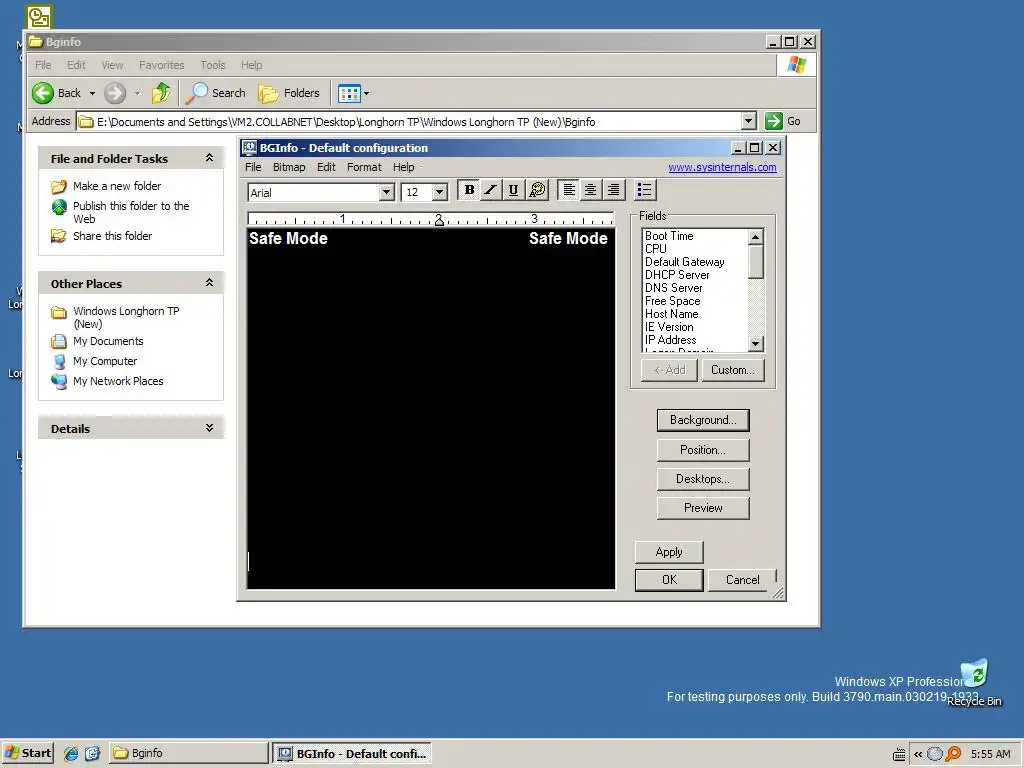Open Forward button history dropdown

pyautogui.click(x=137, y=93)
